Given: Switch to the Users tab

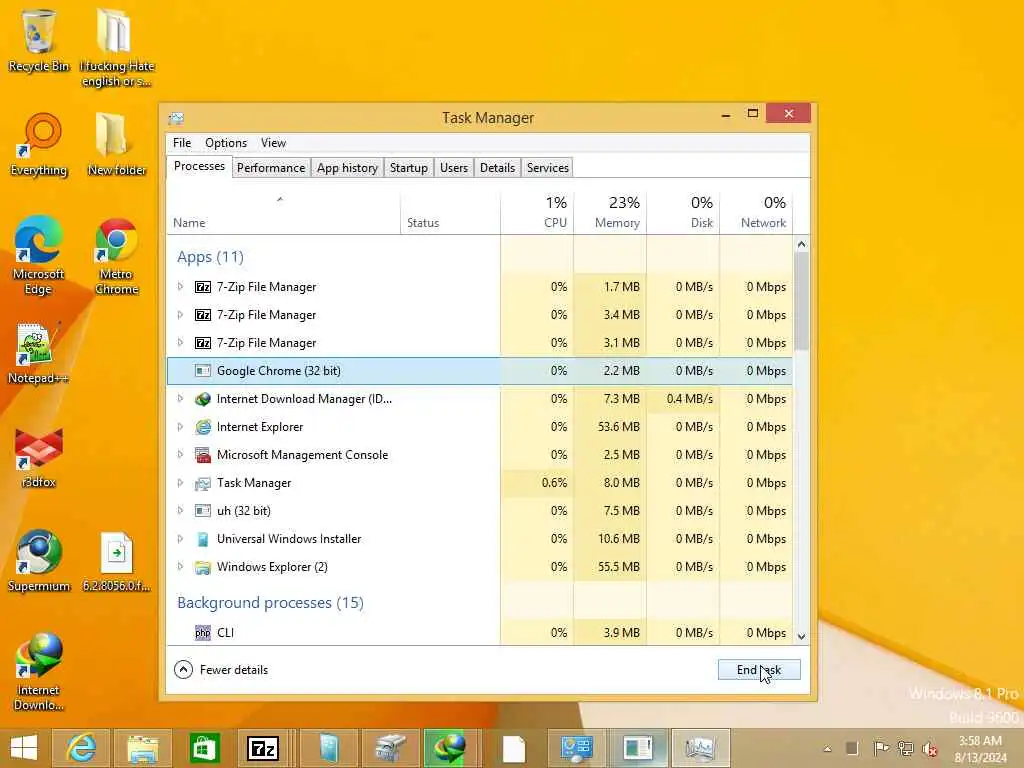Looking at the screenshot, I should coord(454,168).
